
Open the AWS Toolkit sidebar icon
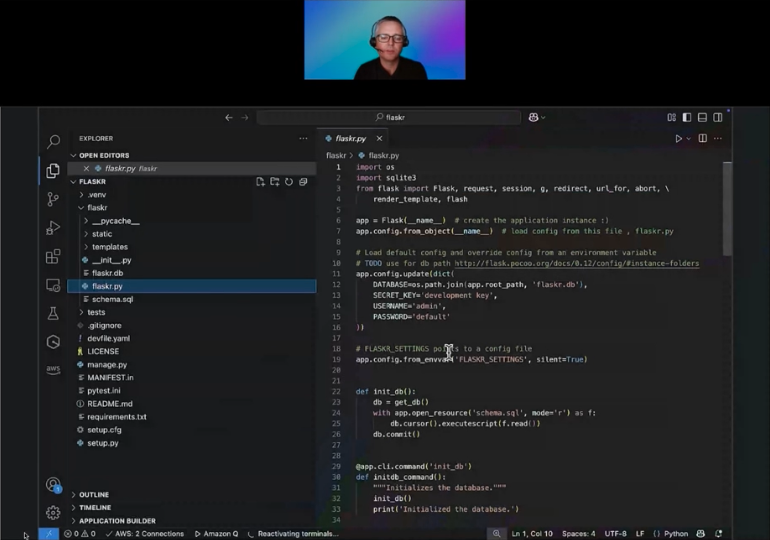[53, 369]
